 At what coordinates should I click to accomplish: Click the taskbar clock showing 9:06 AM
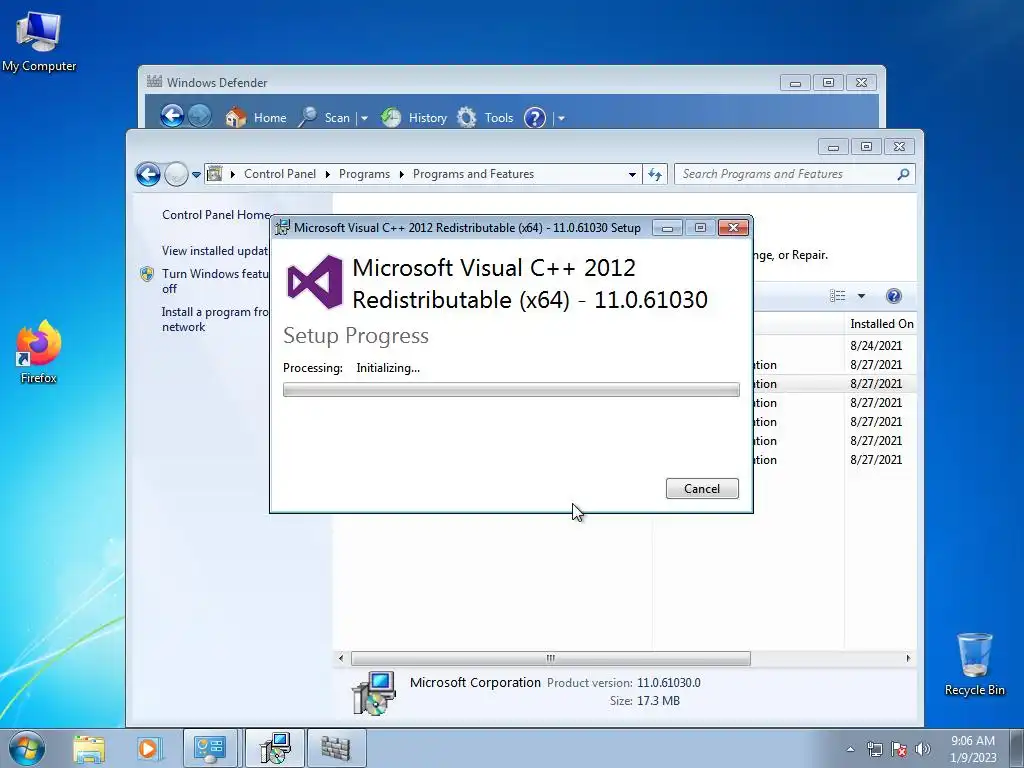[x=973, y=748]
